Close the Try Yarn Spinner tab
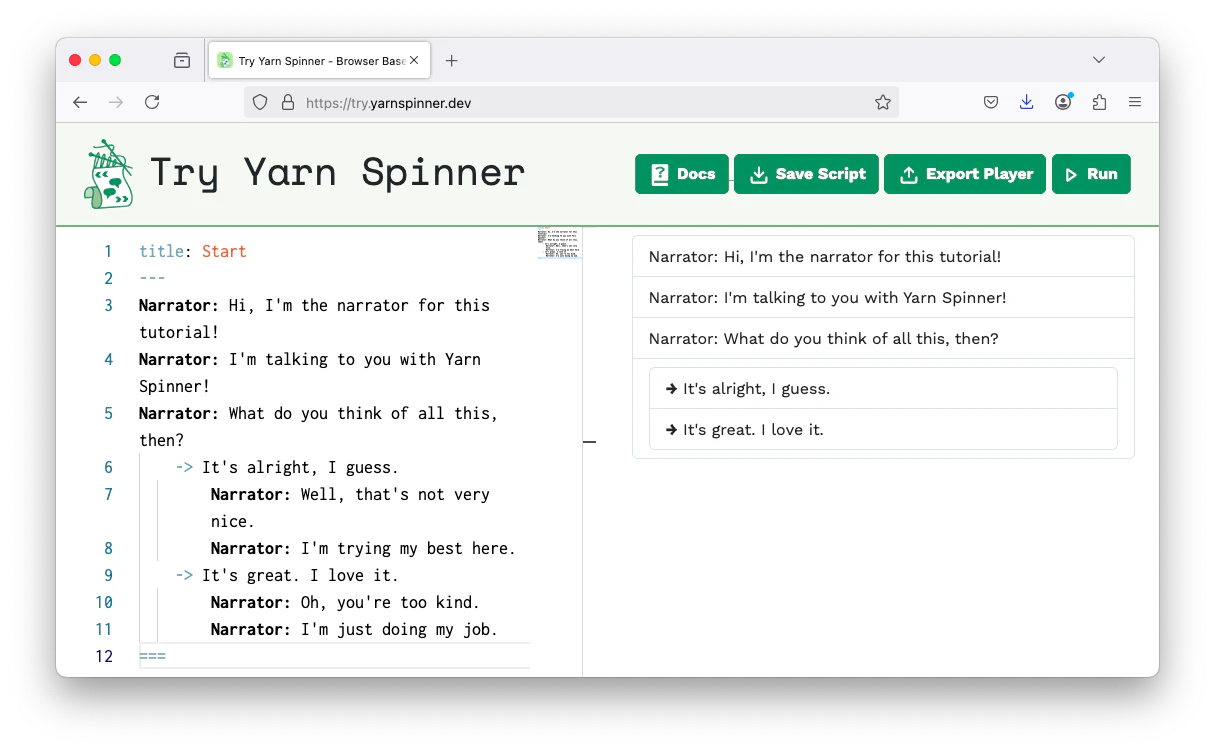Image resolution: width=1215 pixels, height=751 pixels. click(415, 61)
